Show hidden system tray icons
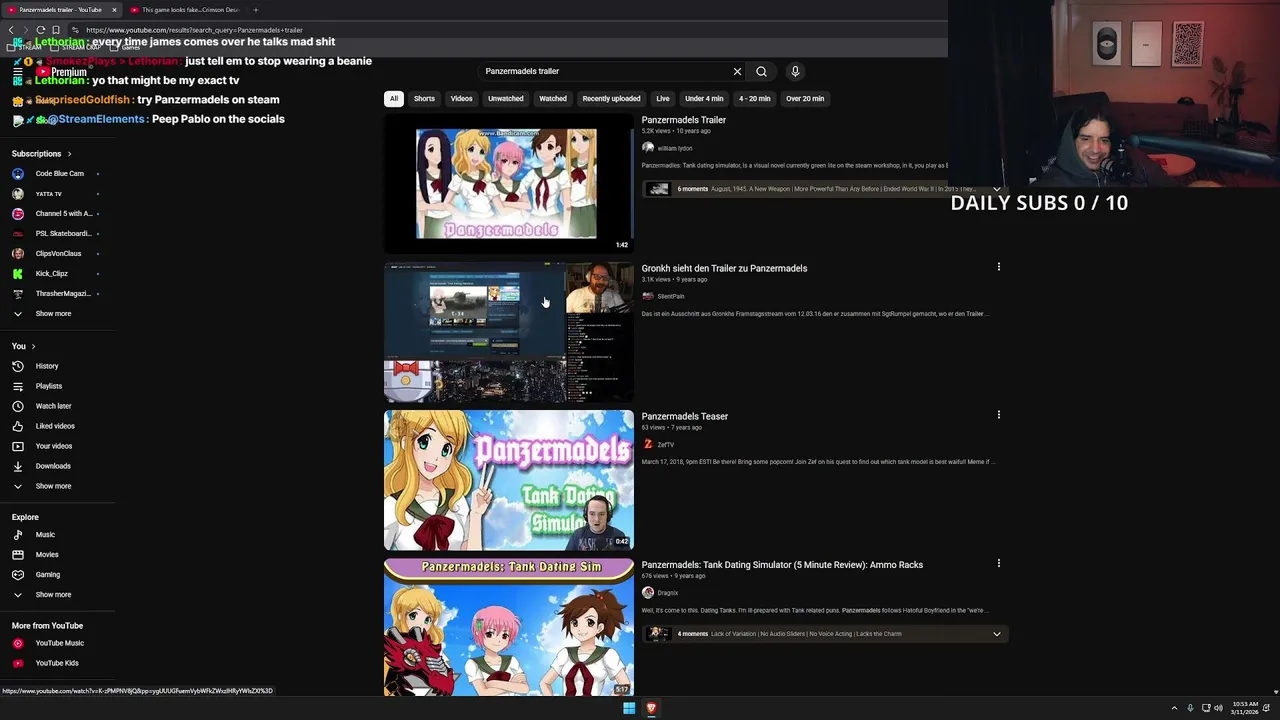The width and height of the screenshot is (1280, 720). (1174, 708)
